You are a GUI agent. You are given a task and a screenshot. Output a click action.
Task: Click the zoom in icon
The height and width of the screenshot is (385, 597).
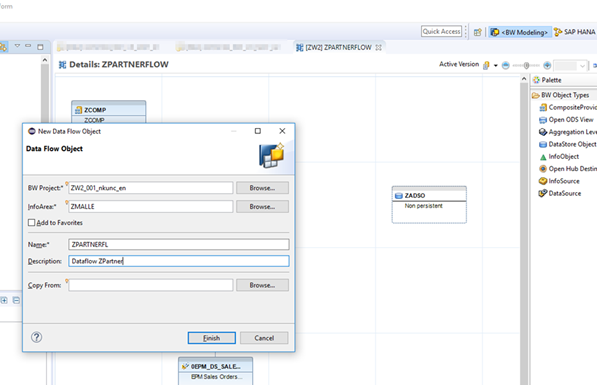coord(547,65)
